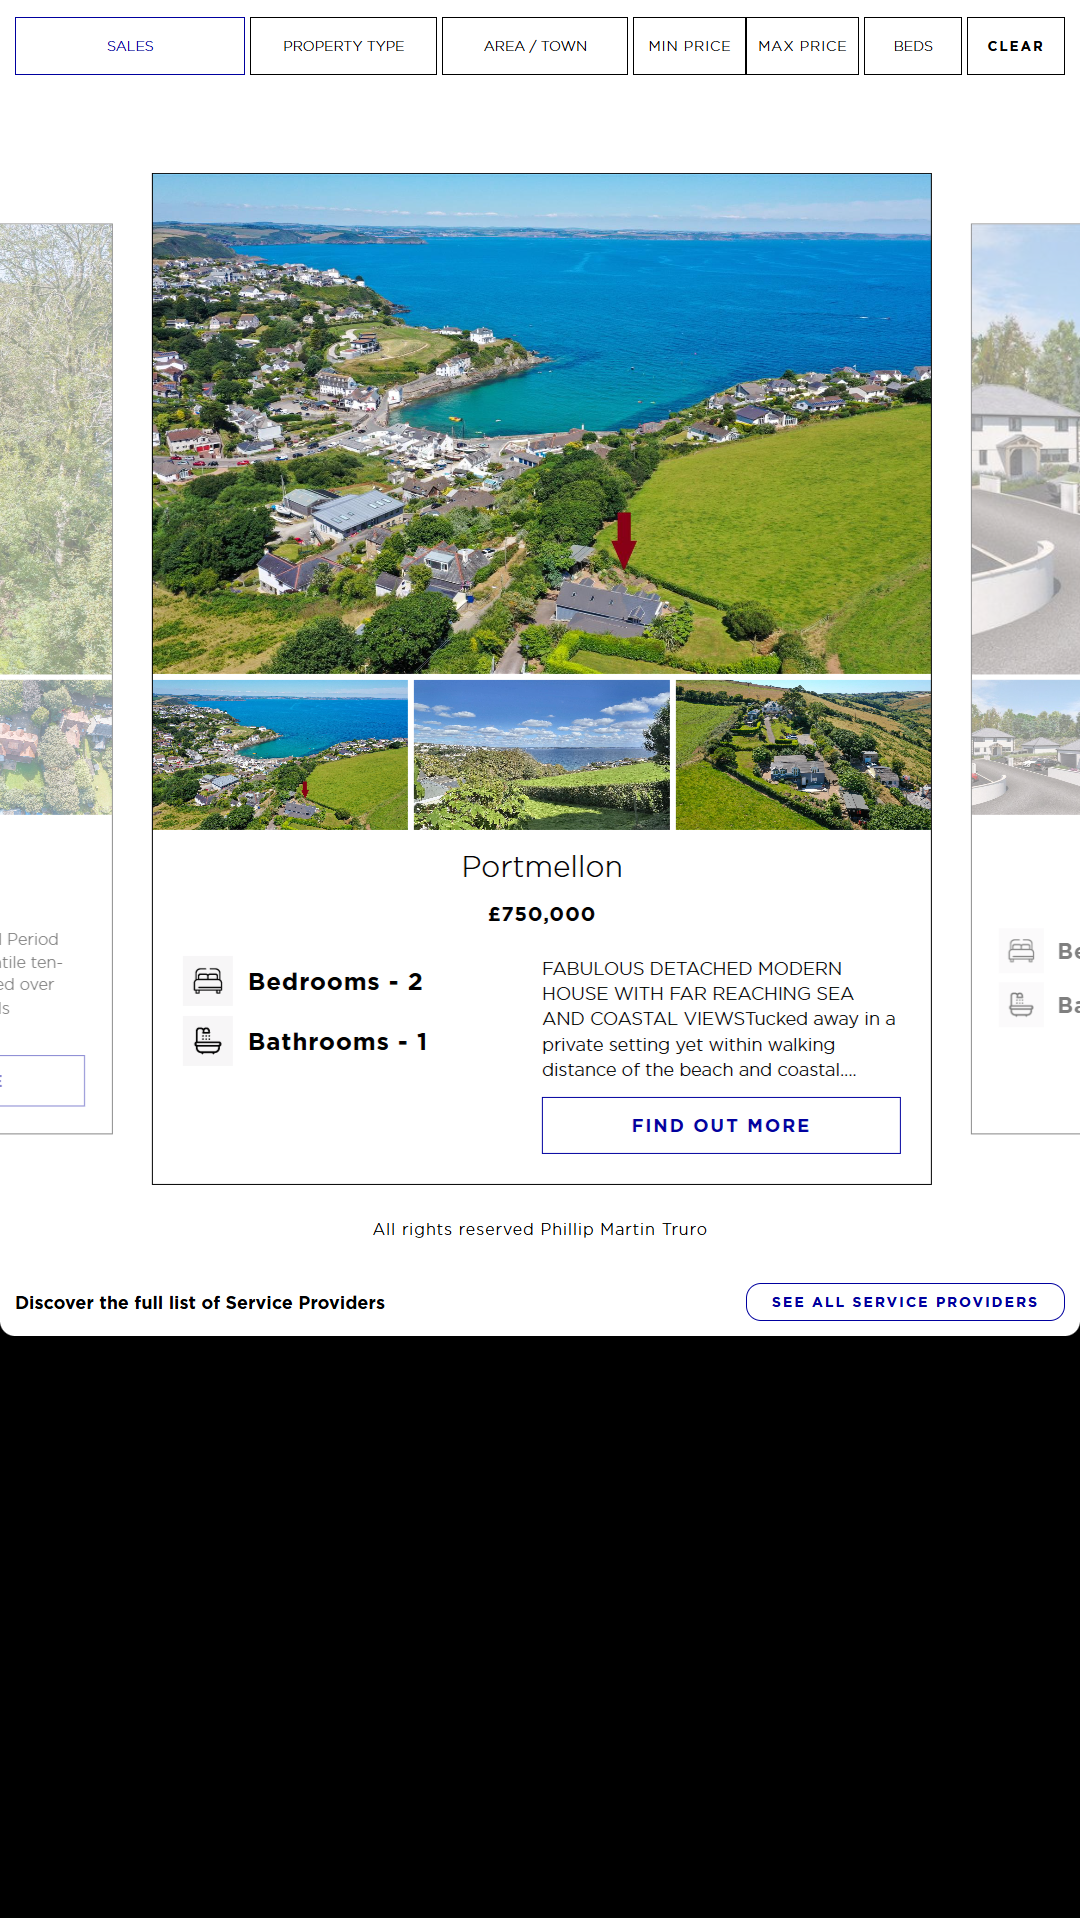Click the bed icon on right card

point(1021,950)
